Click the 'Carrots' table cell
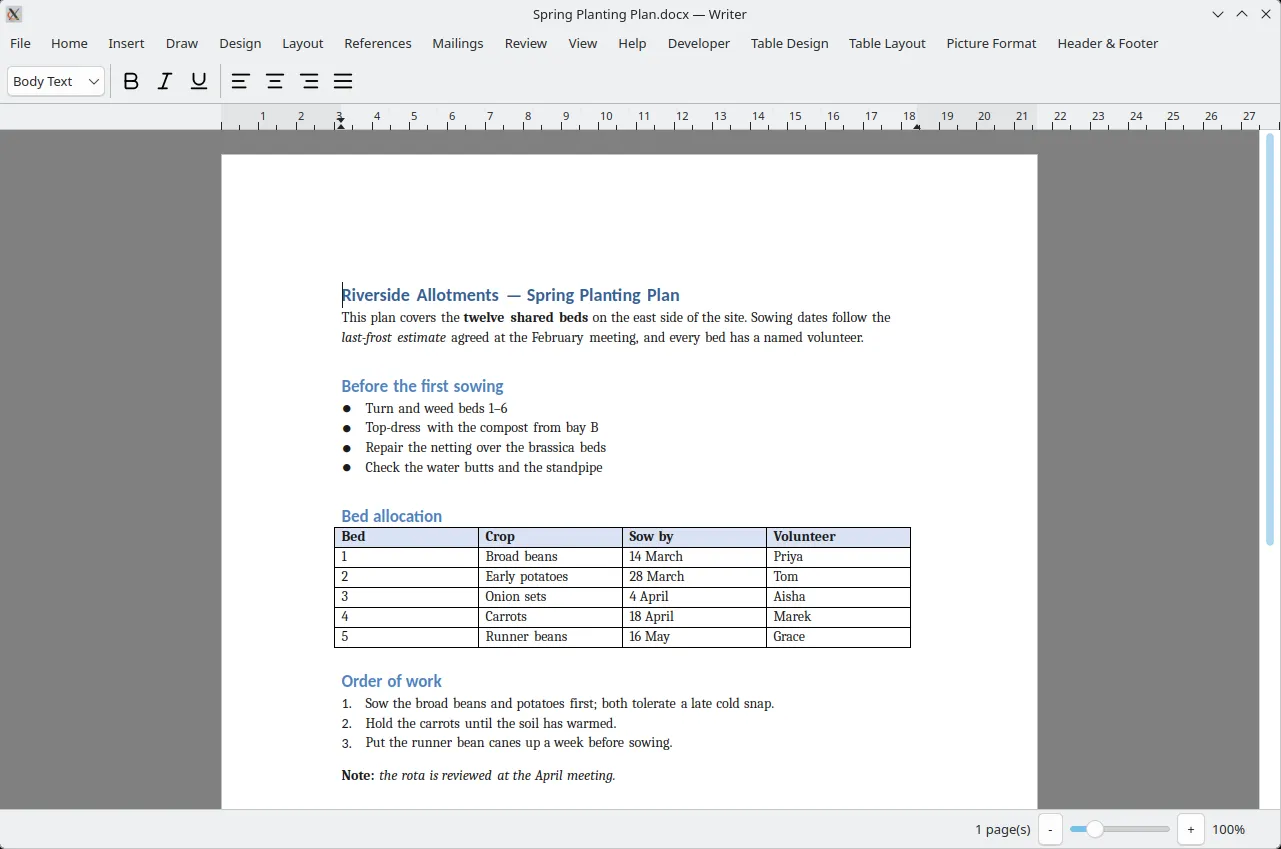The image size is (1281, 849). click(550, 617)
